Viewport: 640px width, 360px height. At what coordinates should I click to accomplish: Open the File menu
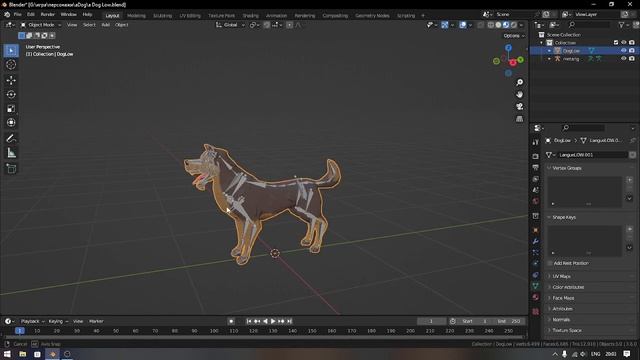point(18,14)
